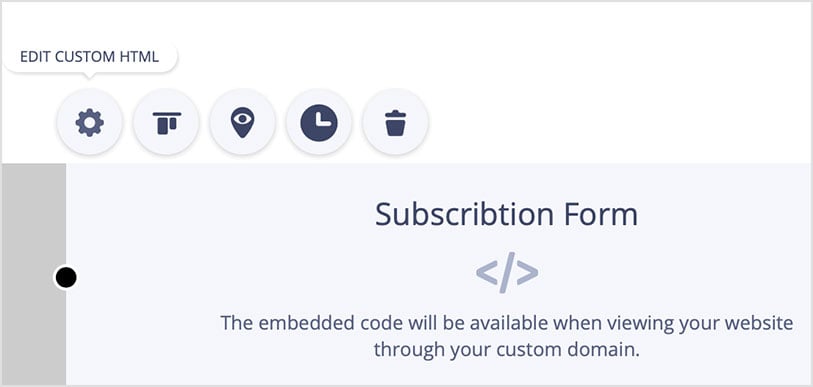Open custom HTML settings via gear icon
Image resolution: width=813 pixels, height=387 pixels.
[90, 122]
